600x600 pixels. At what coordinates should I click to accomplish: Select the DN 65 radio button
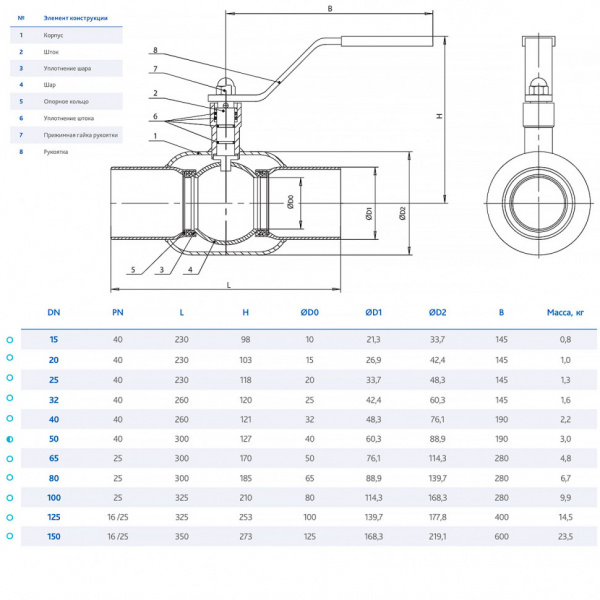coord(10,458)
